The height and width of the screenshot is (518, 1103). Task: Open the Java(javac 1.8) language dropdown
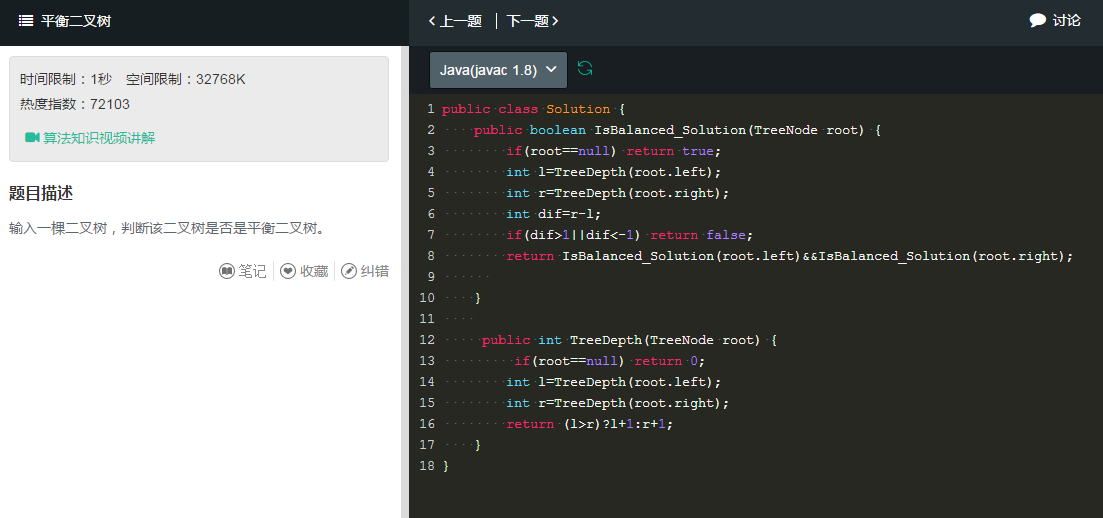click(x=498, y=70)
